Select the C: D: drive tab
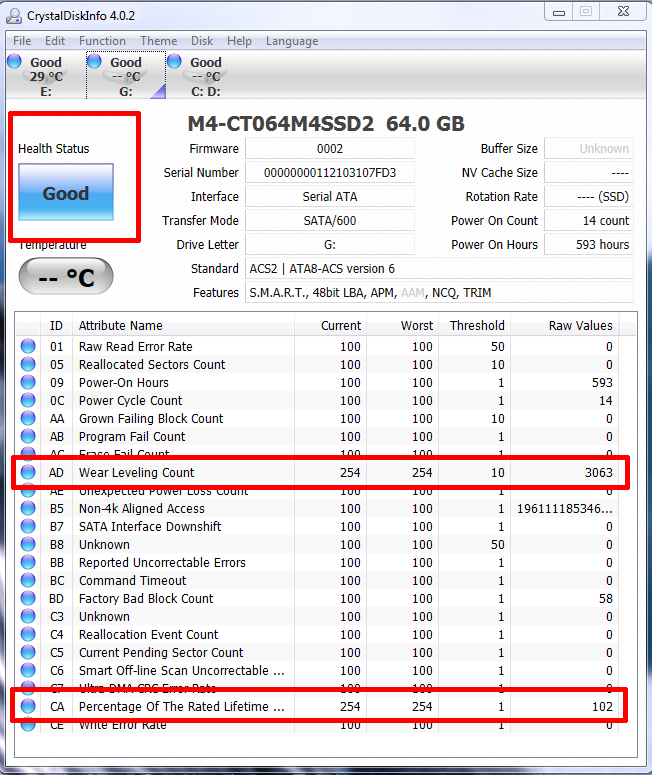 pyautogui.click(x=206, y=75)
